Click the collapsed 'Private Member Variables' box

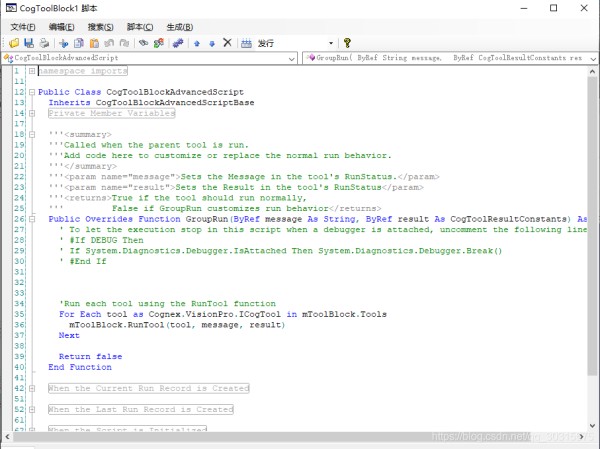(x=112, y=113)
